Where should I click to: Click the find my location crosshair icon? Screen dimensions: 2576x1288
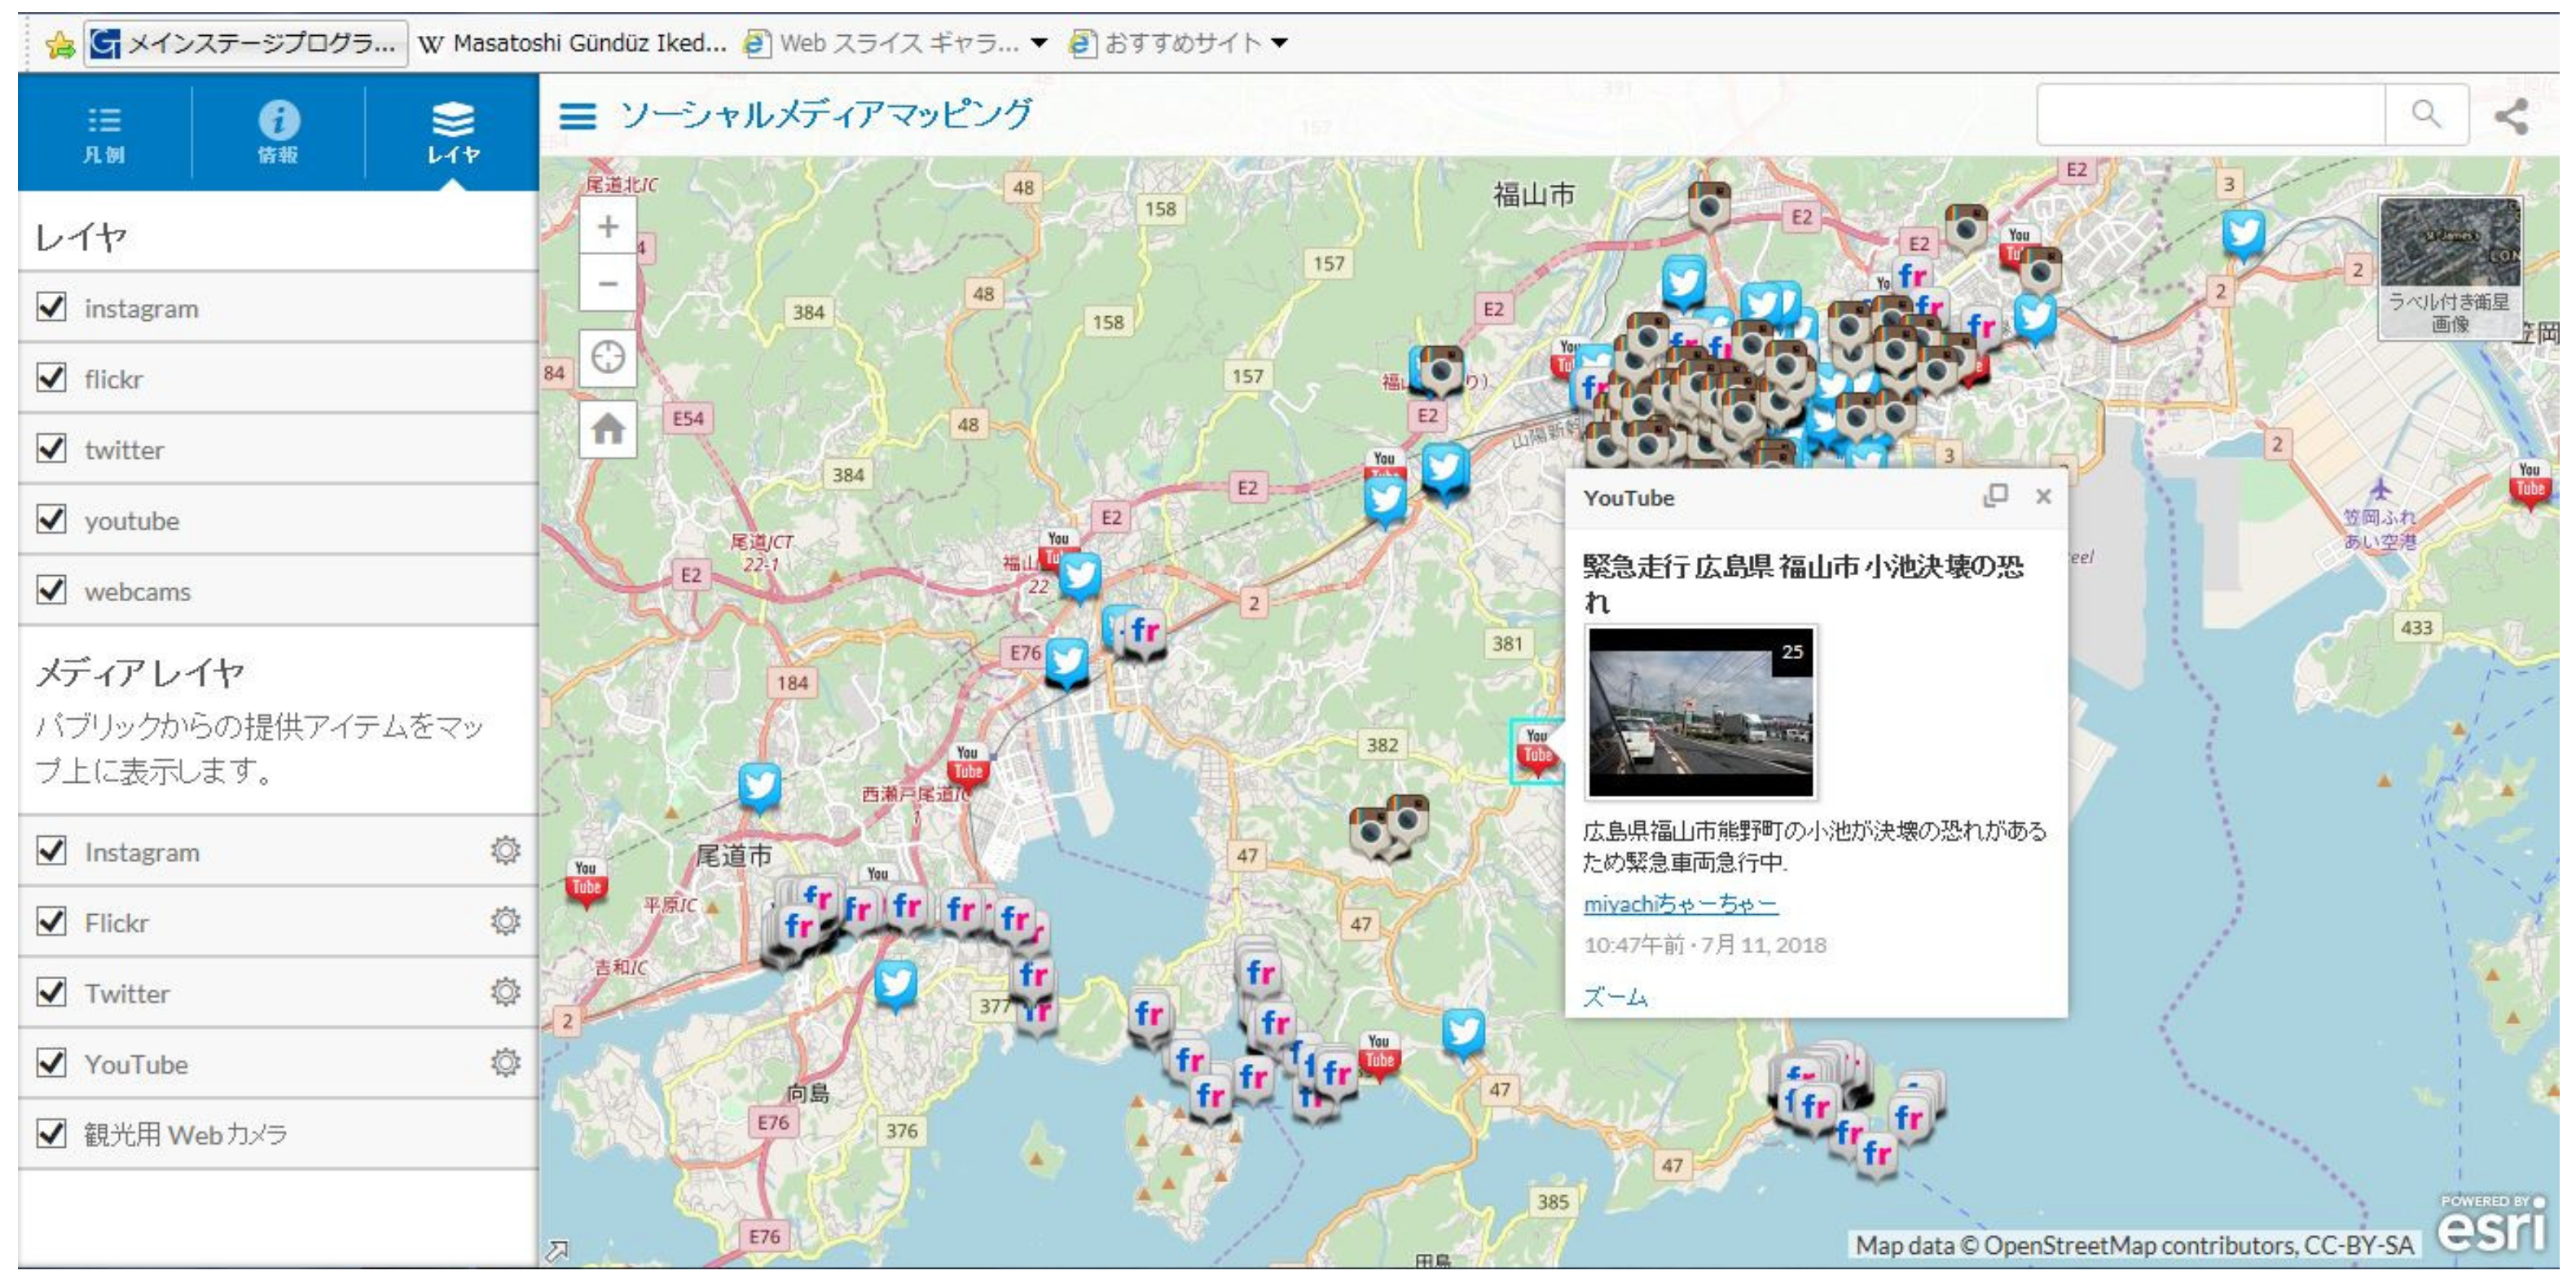pyautogui.click(x=607, y=357)
